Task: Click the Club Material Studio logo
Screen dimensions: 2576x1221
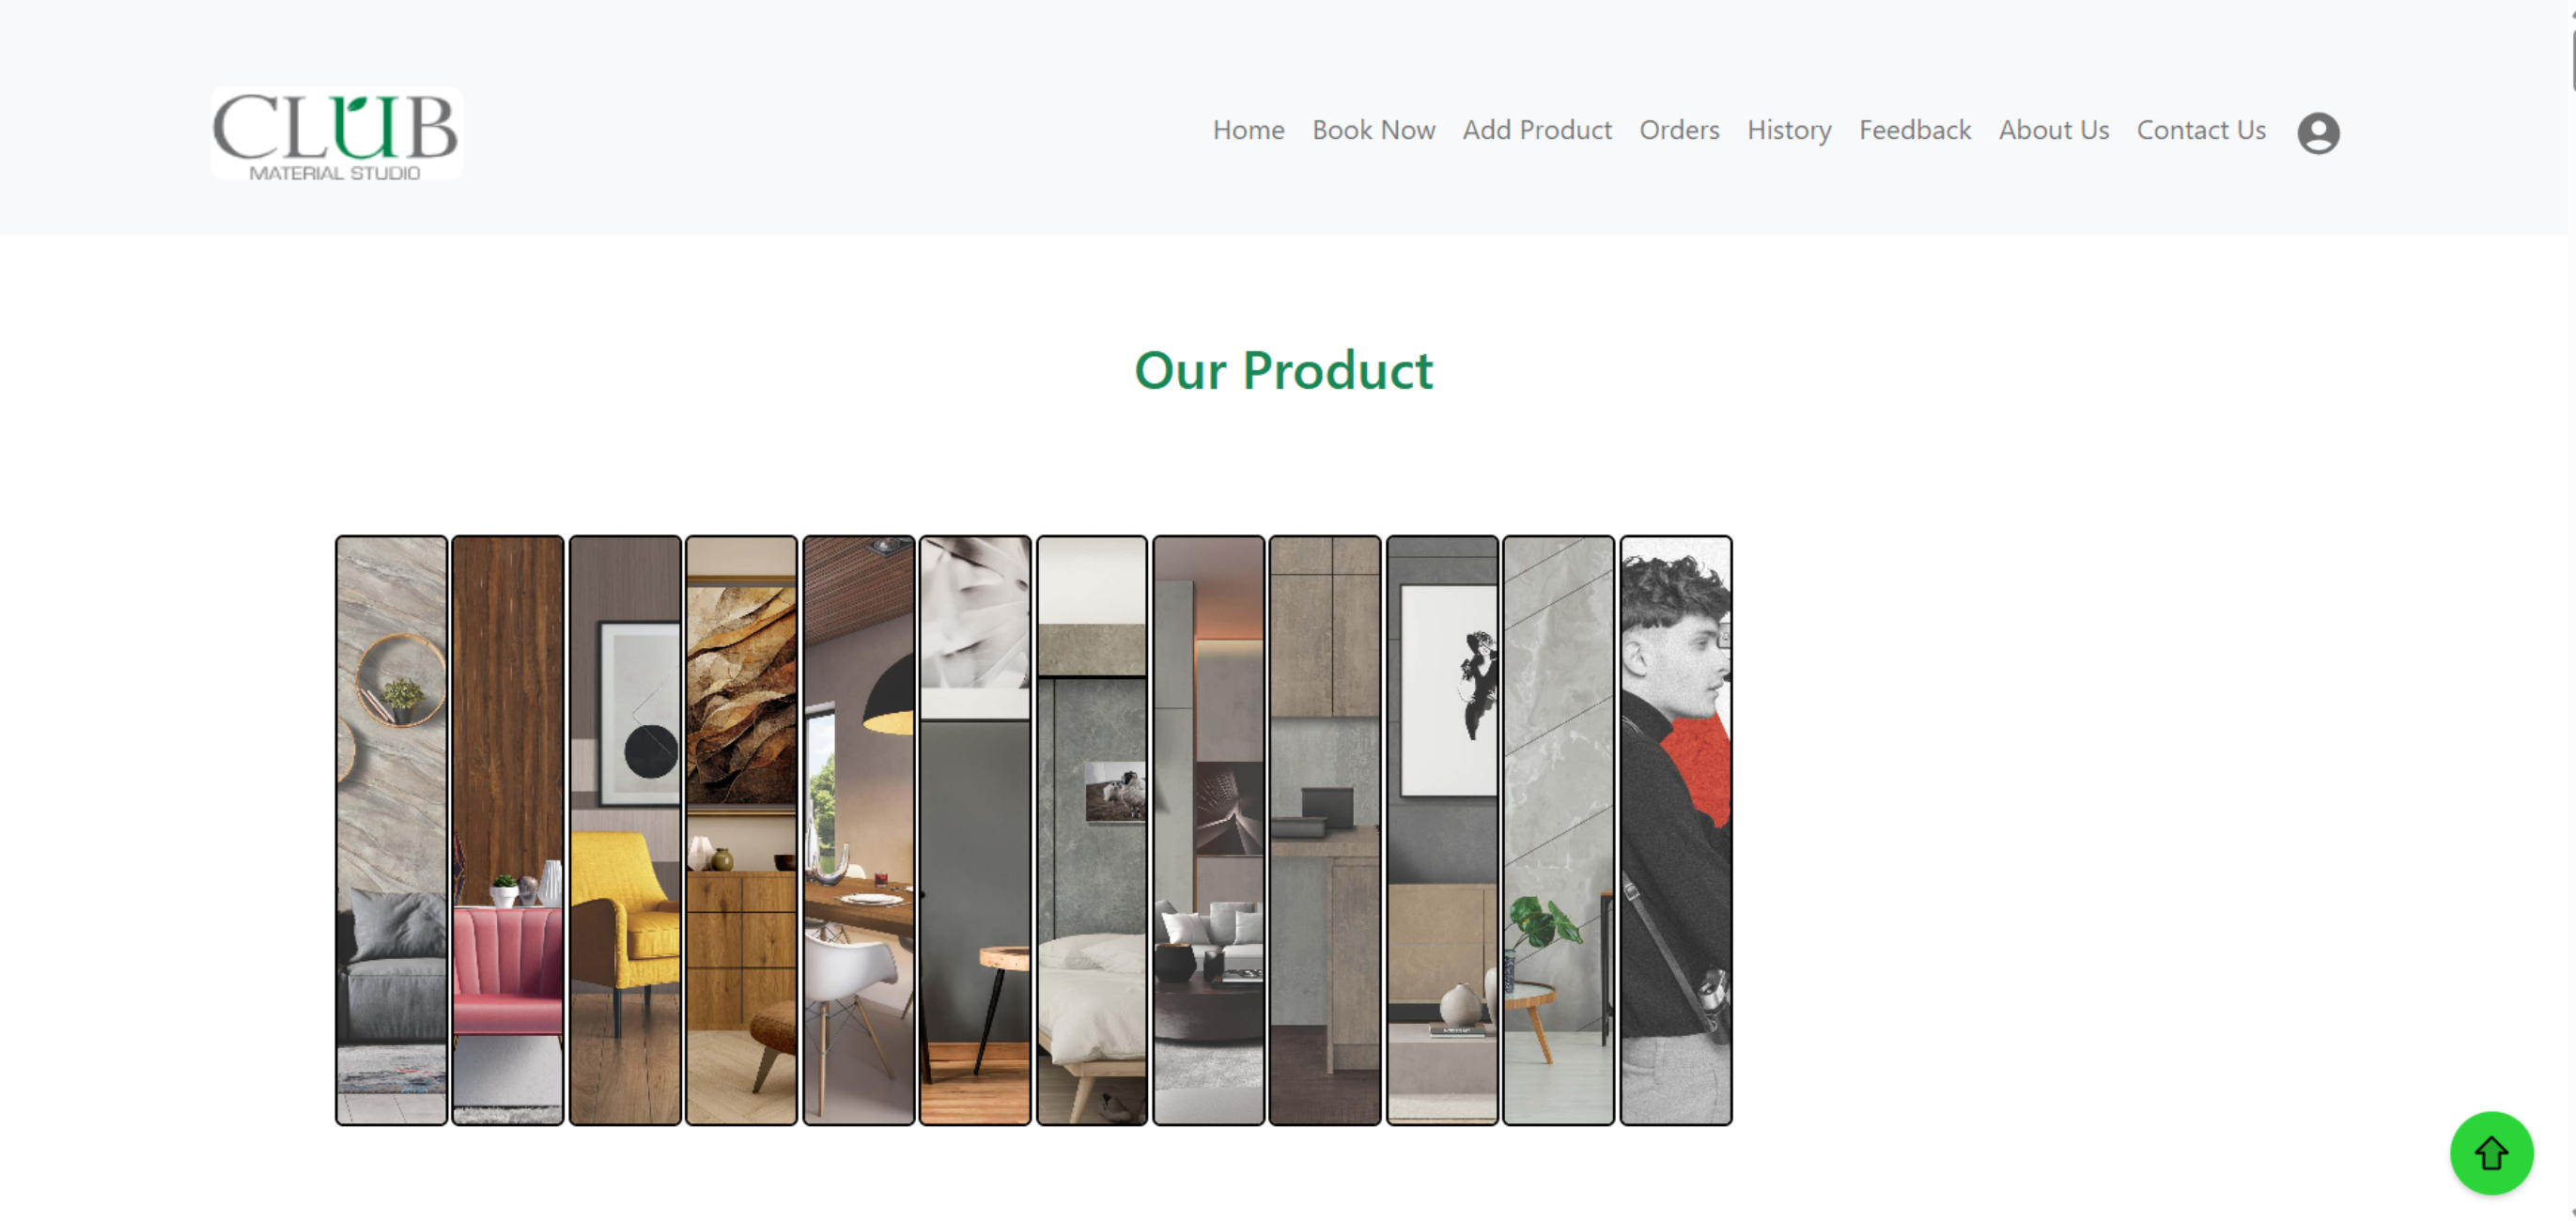Action: click(x=336, y=133)
